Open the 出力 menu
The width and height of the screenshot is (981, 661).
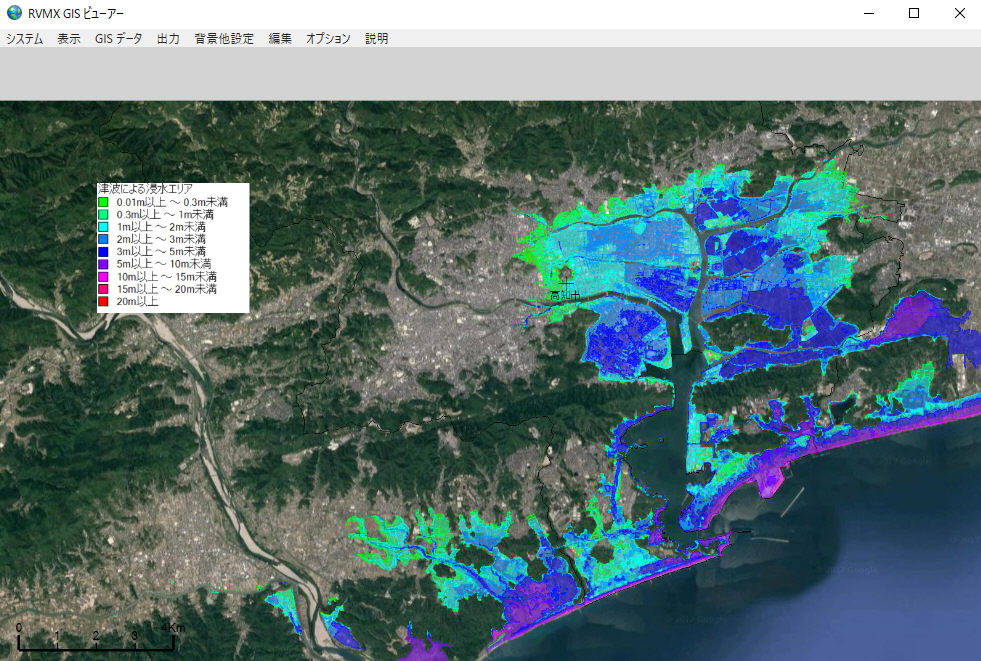(x=168, y=39)
